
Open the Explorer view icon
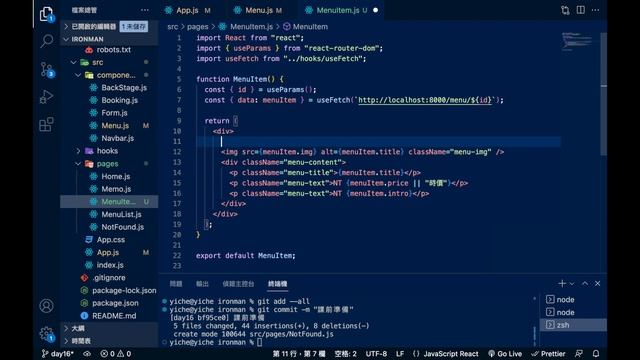tap(46, 14)
